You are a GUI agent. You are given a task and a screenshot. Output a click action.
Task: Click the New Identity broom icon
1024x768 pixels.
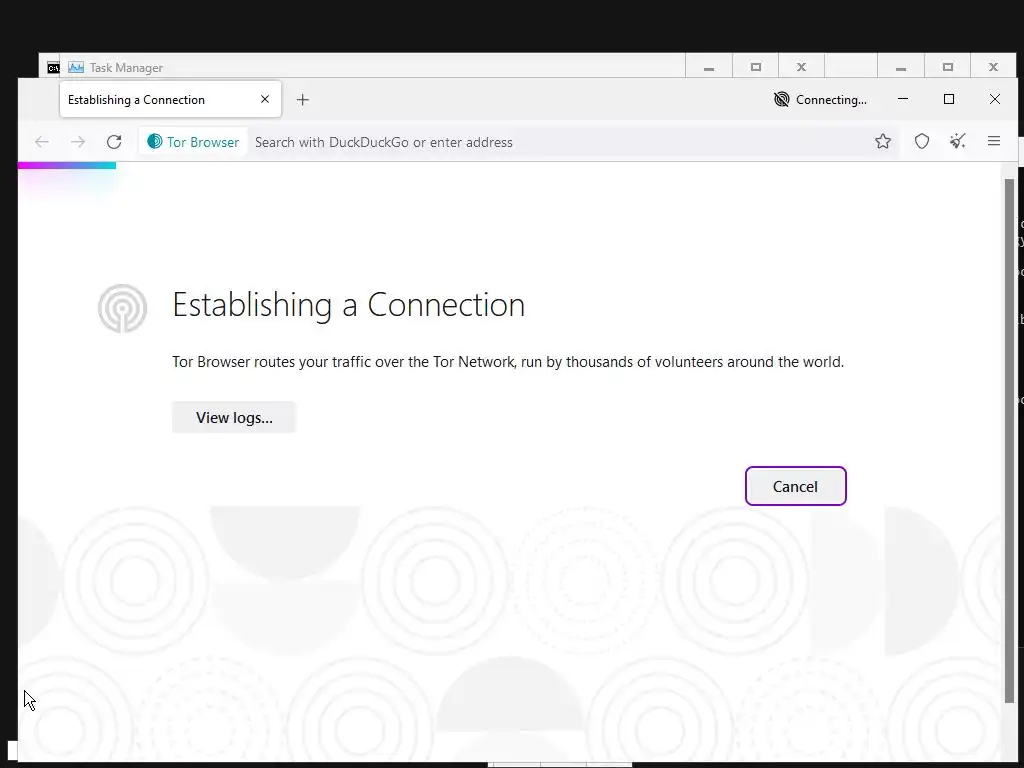(x=957, y=141)
